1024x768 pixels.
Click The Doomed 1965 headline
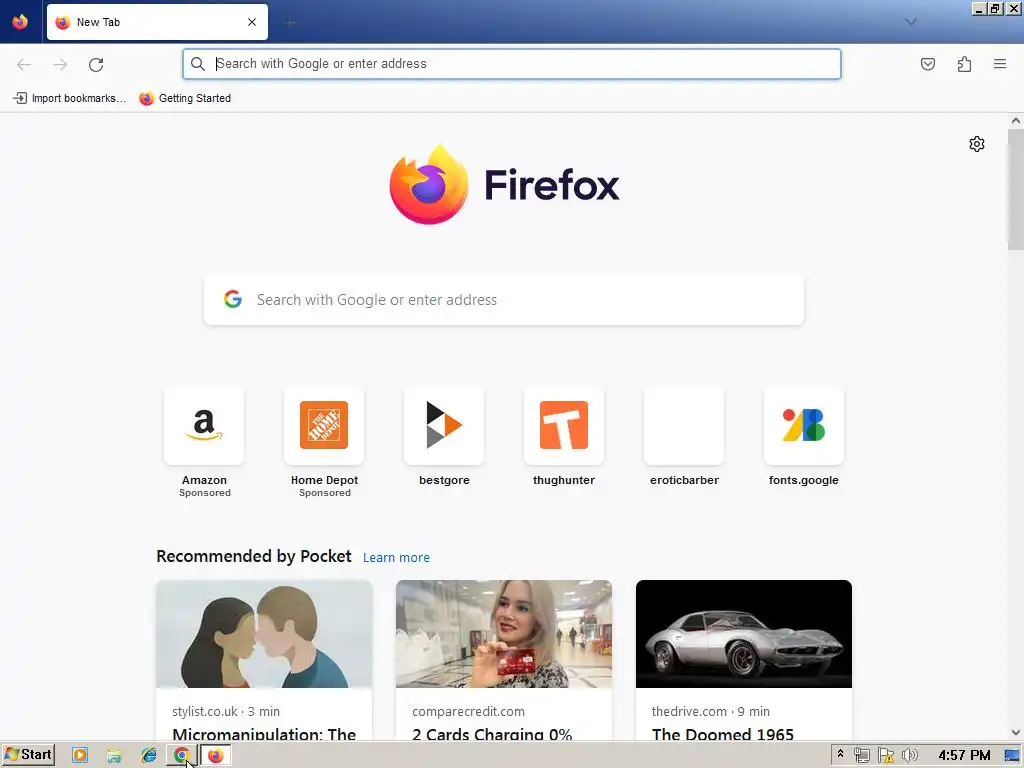click(722, 733)
